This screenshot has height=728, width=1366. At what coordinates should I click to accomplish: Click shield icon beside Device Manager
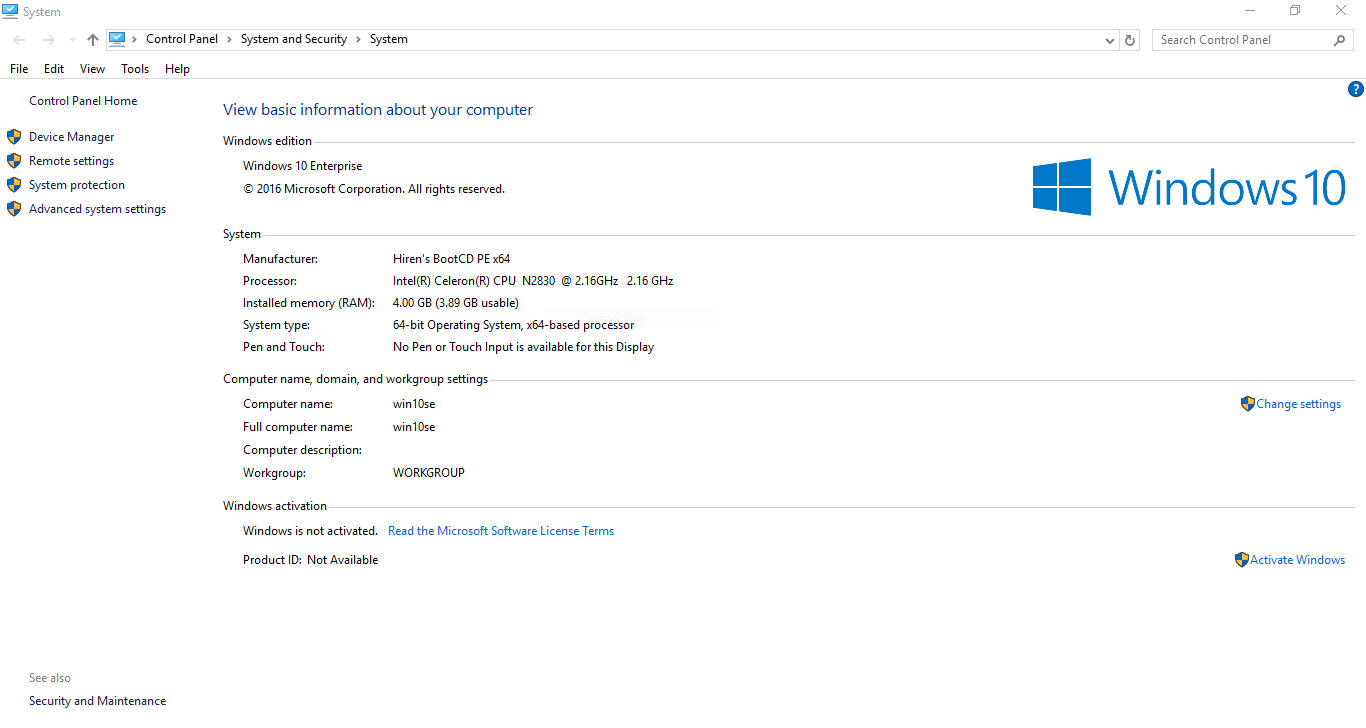[x=14, y=137]
